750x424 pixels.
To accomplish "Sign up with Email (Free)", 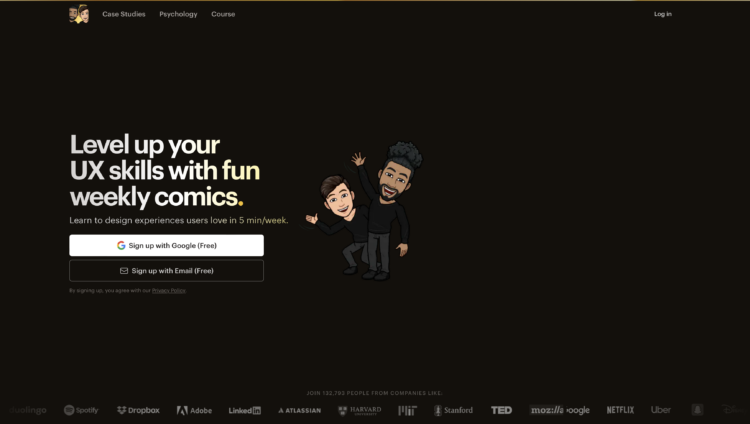I will click(166, 271).
